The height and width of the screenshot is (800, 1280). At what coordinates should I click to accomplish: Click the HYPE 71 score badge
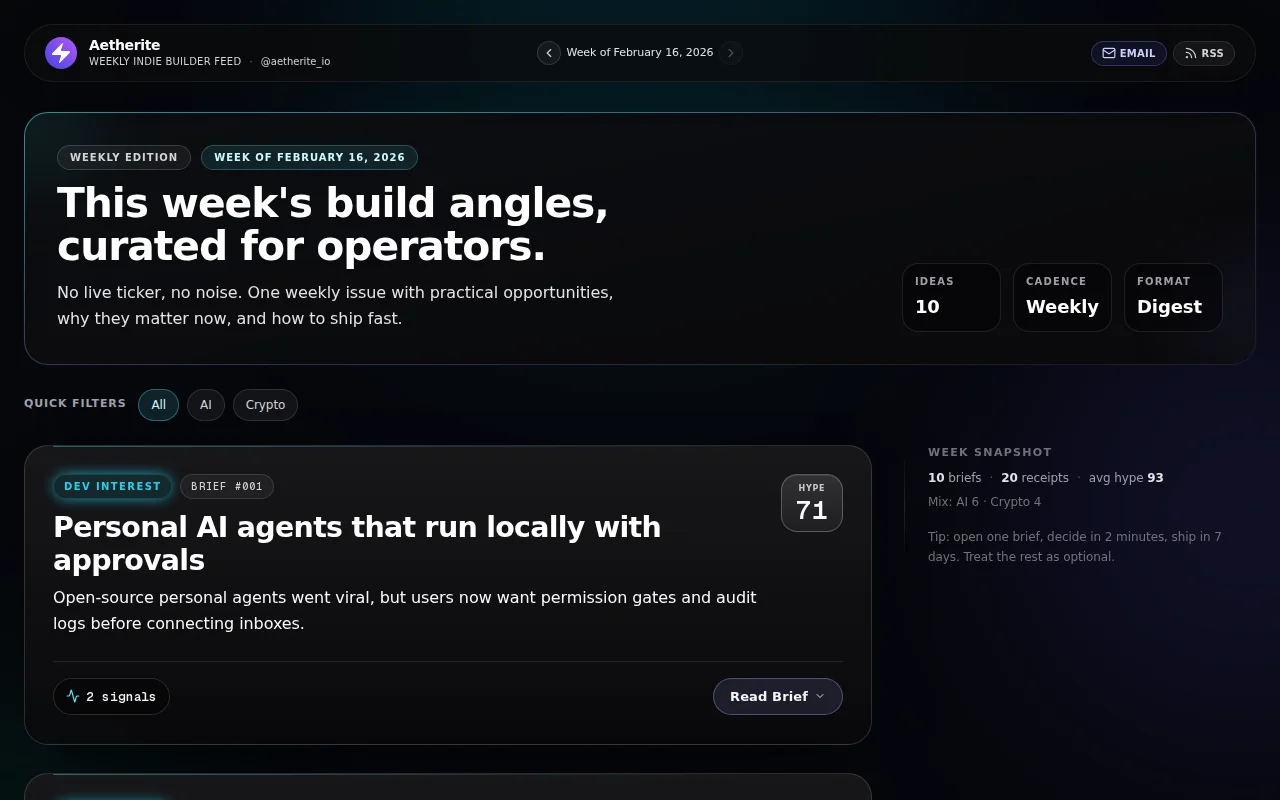[812, 503]
